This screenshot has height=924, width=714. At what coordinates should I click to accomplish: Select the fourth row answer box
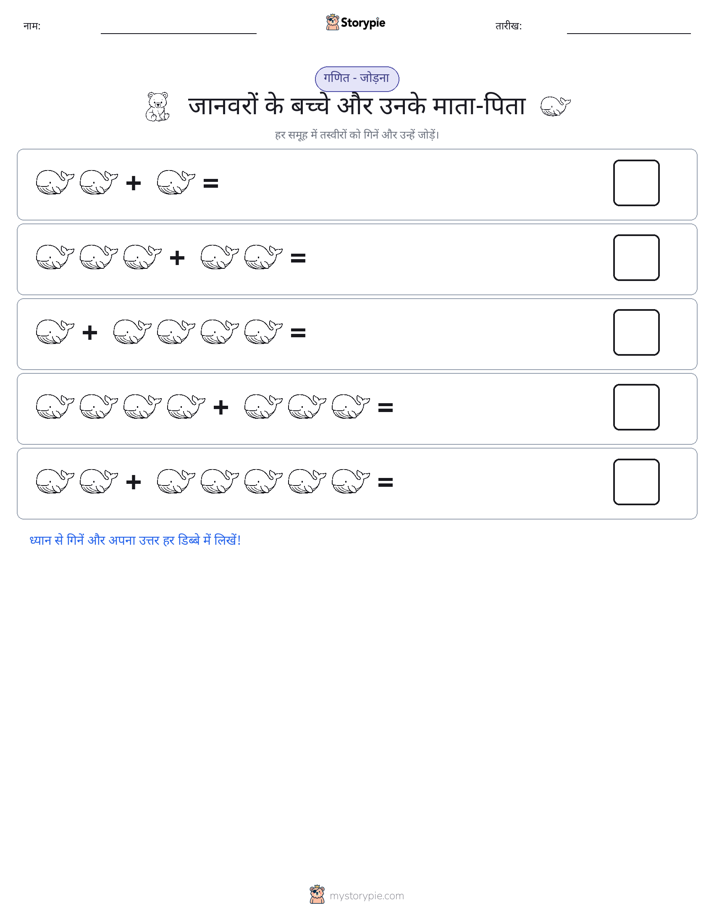point(636,407)
